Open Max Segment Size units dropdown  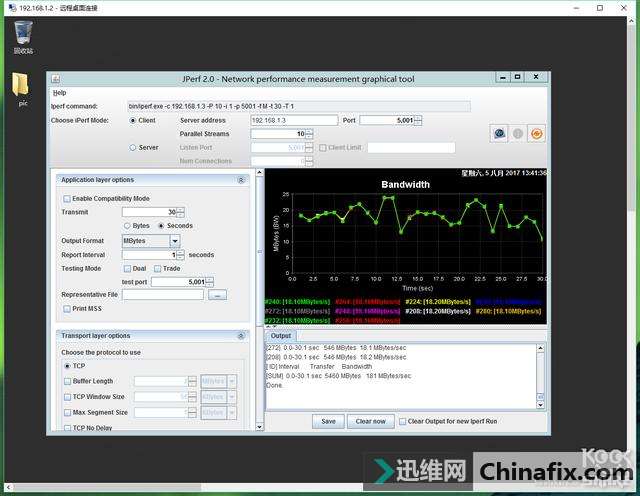click(x=232, y=413)
